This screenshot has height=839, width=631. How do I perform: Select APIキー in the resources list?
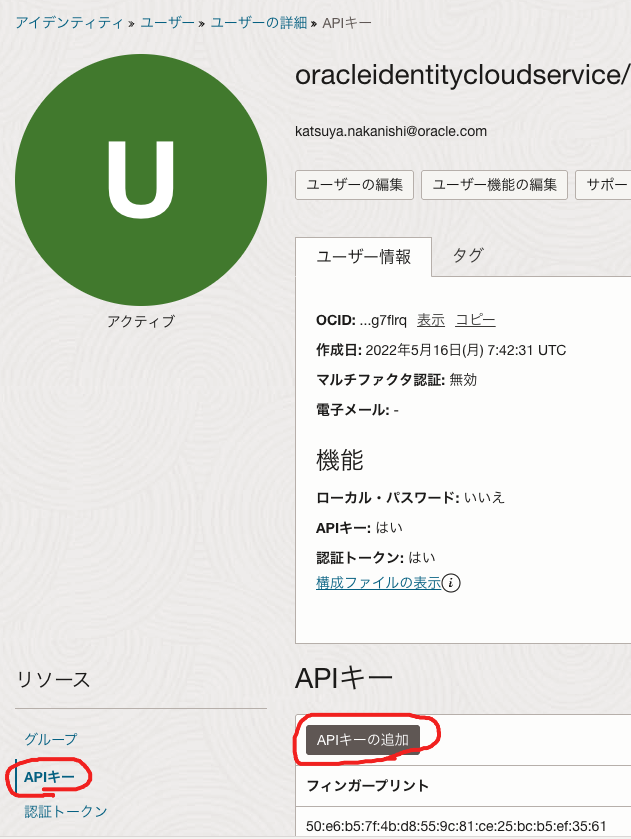click(49, 776)
